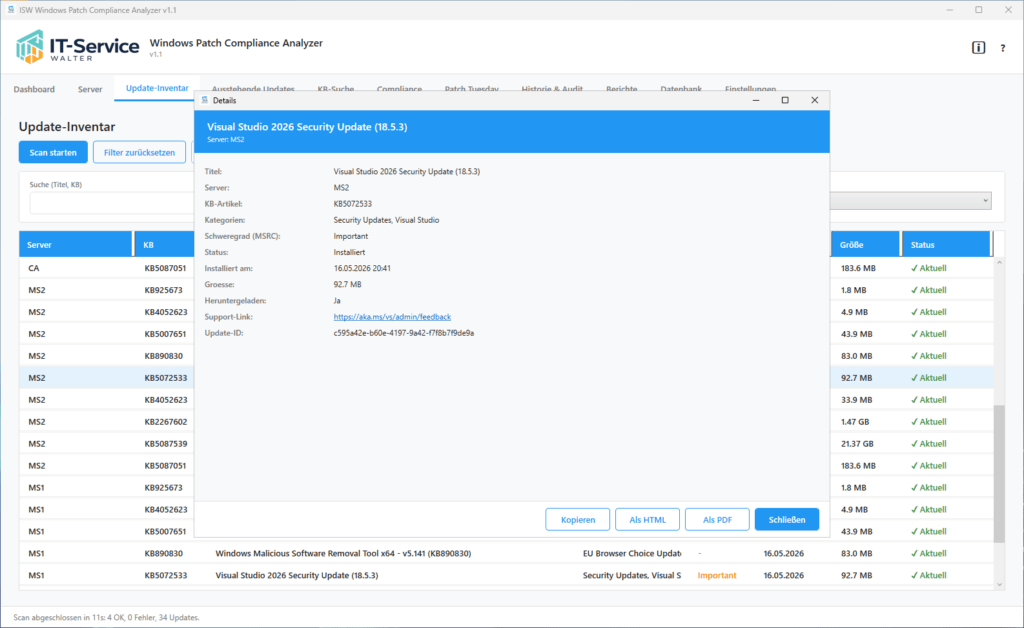This screenshot has height=628, width=1024.
Task: Click the Details dialog title icon
Action: pyautogui.click(x=204, y=100)
